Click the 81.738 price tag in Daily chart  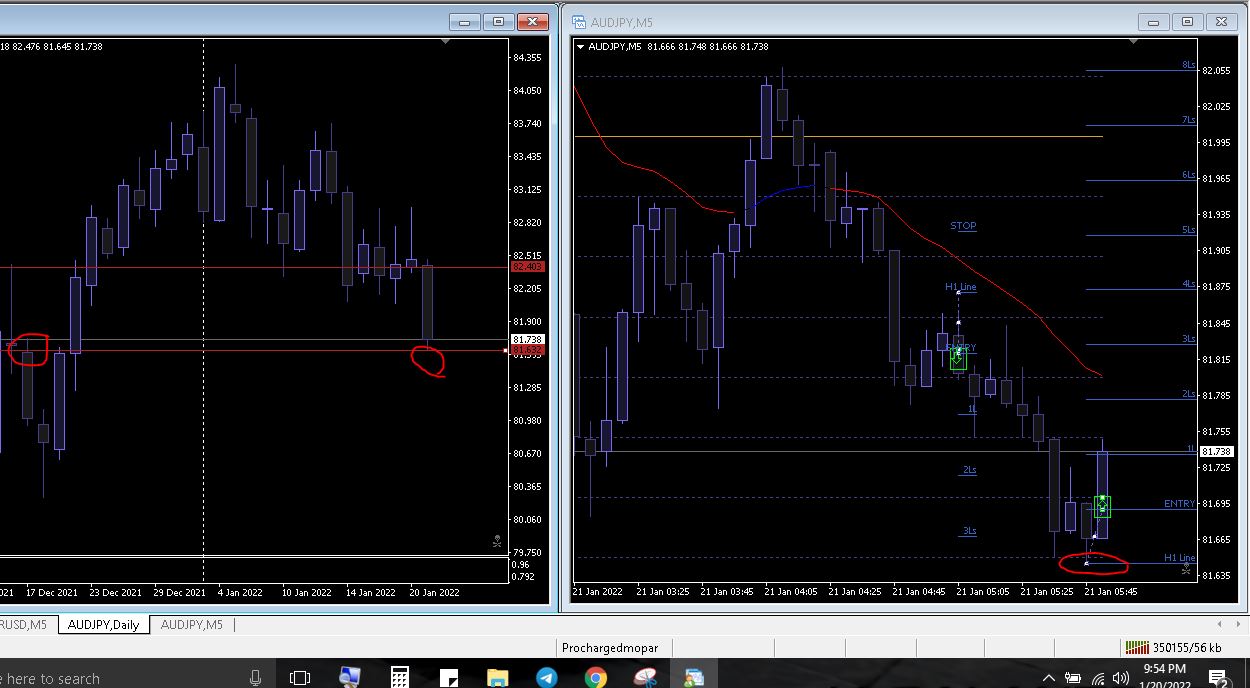tap(527, 340)
